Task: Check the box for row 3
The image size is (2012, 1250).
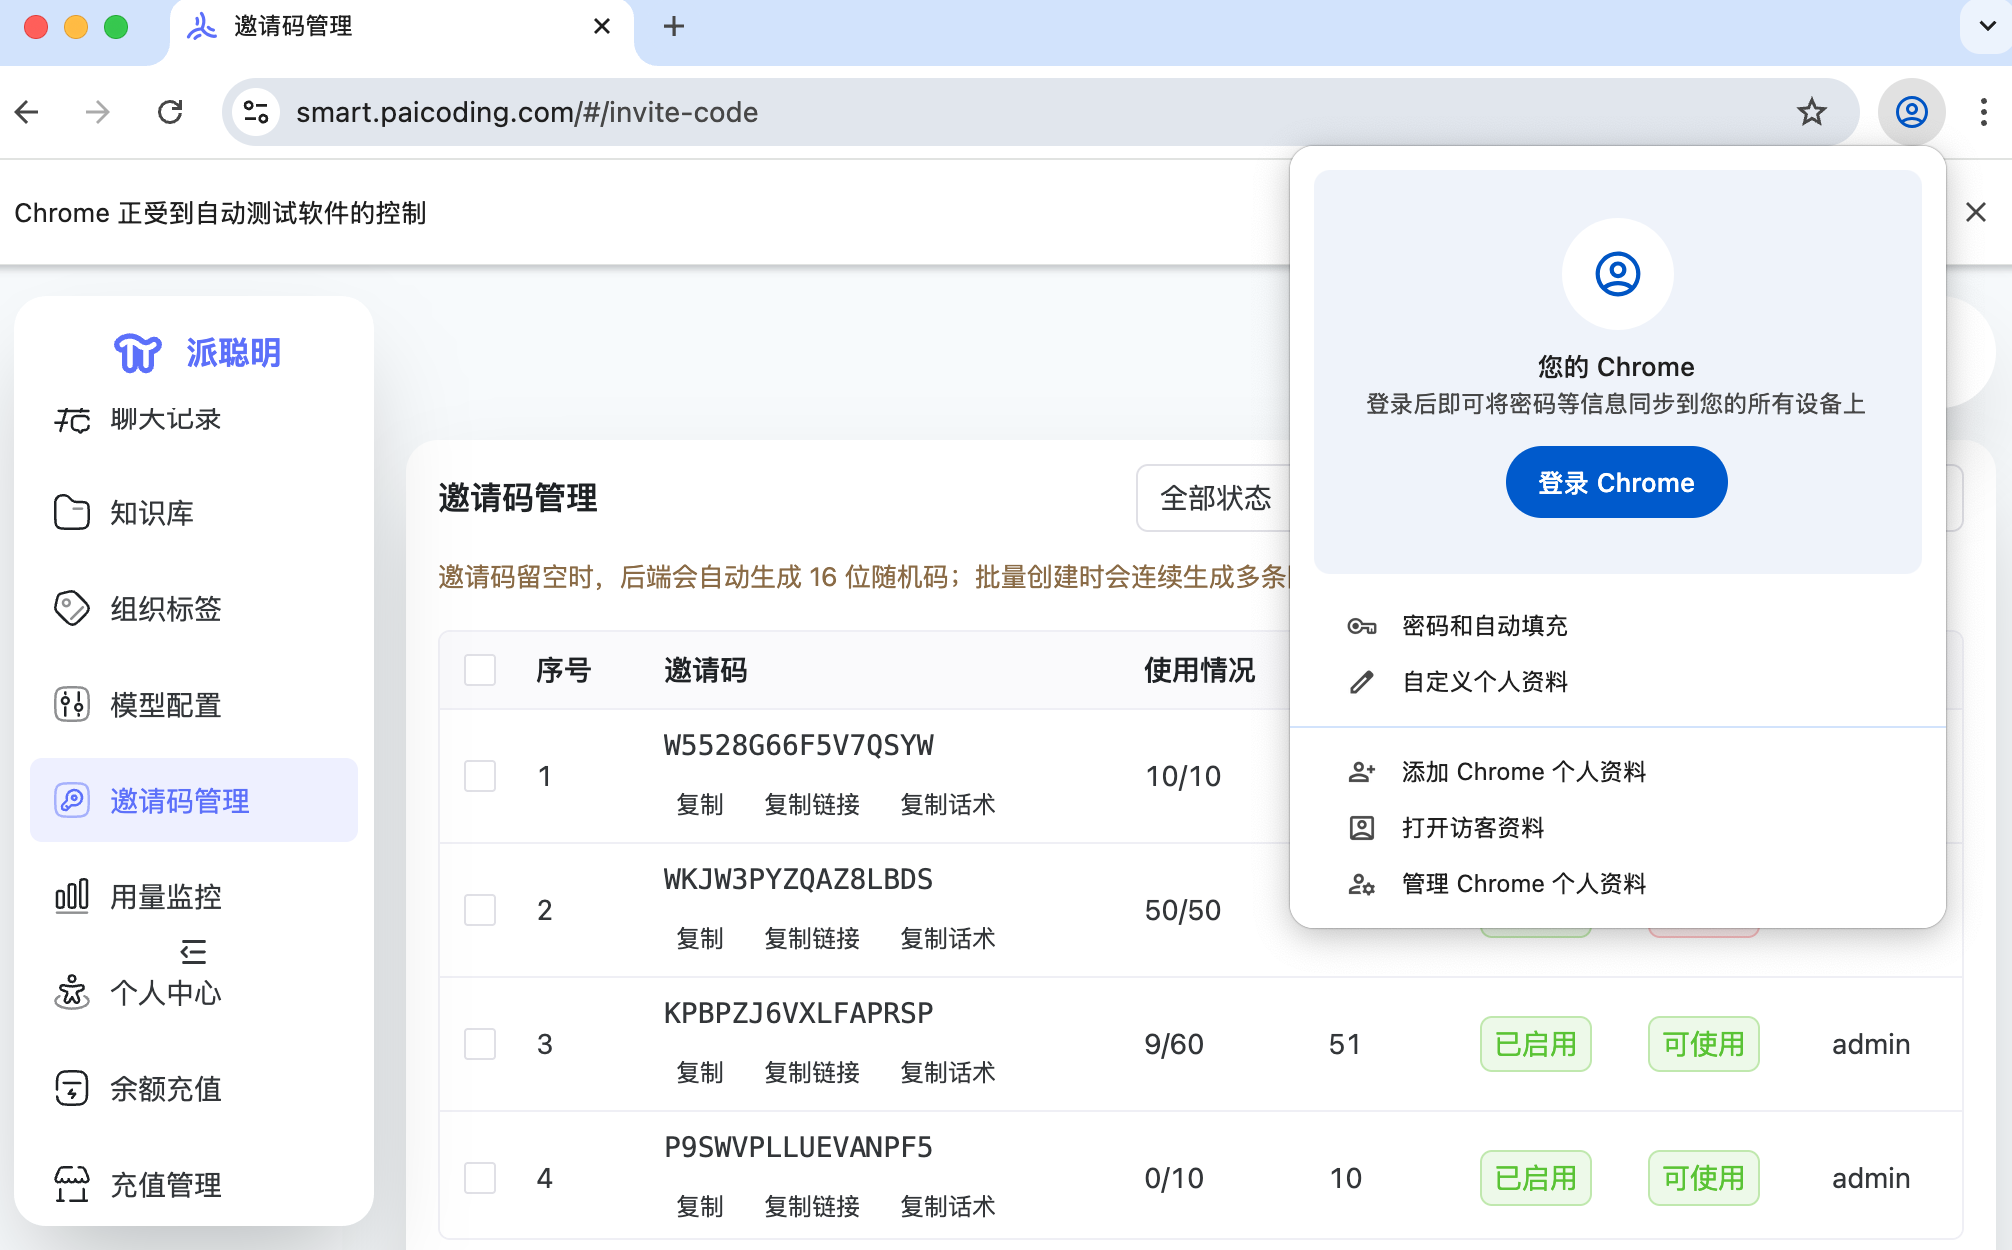Action: (480, 1044)
